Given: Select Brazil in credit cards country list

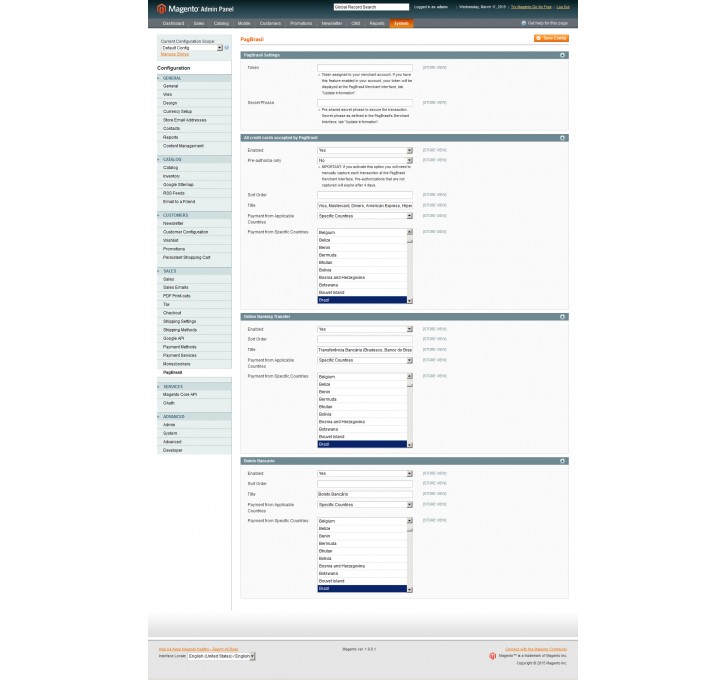Looking at the screenshot, I should 362,300.
